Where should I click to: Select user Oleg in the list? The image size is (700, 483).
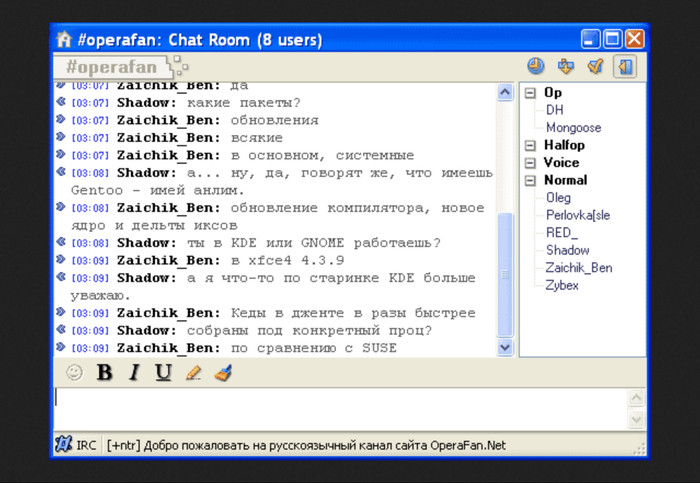[558, 198]
